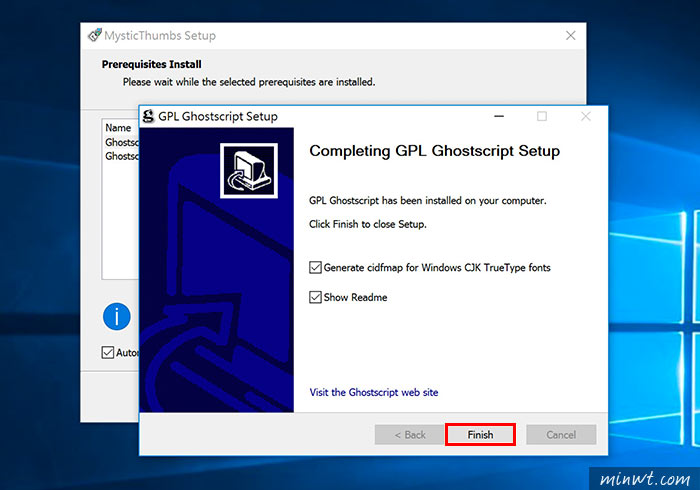The width and height of the screenshot is (700, 490).
Task: Uncheck Generate cidfmap for Windows CJK TrueType fonts
Action: point(315,268)
